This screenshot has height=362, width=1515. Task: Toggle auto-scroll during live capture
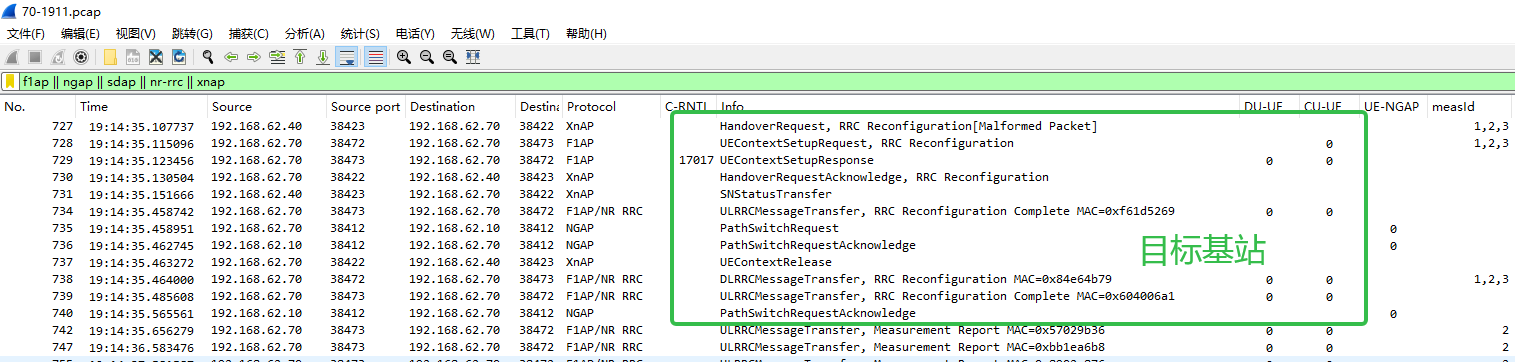[346, 57]
